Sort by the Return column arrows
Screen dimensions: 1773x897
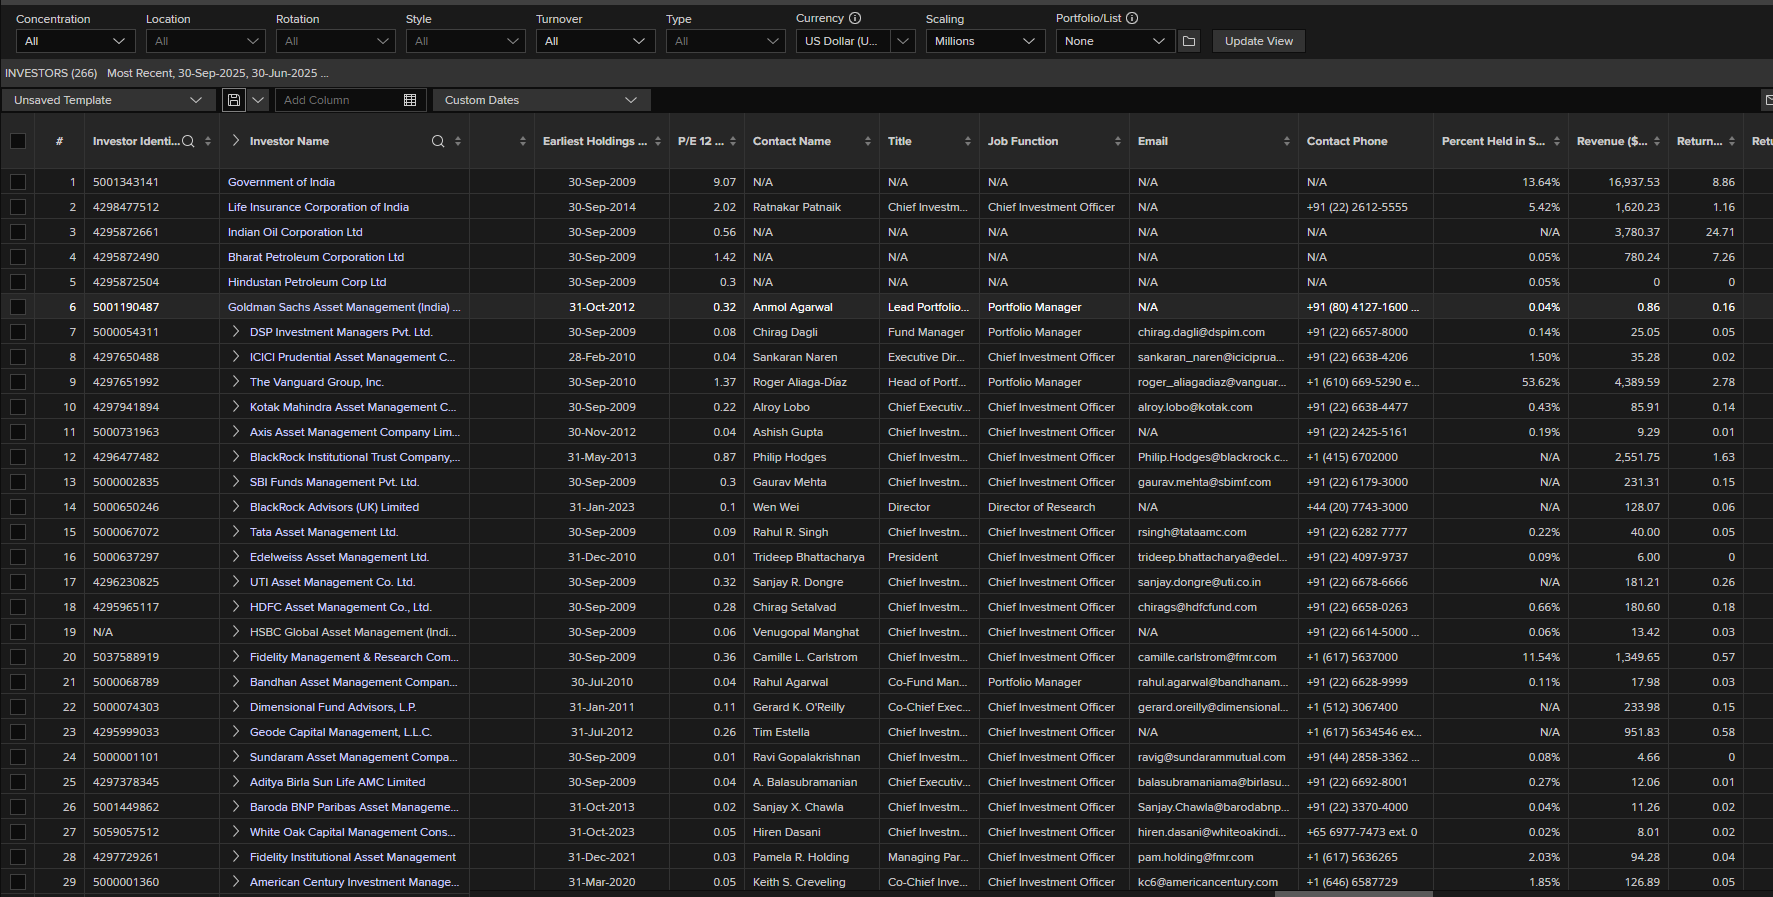(1732, 141)
